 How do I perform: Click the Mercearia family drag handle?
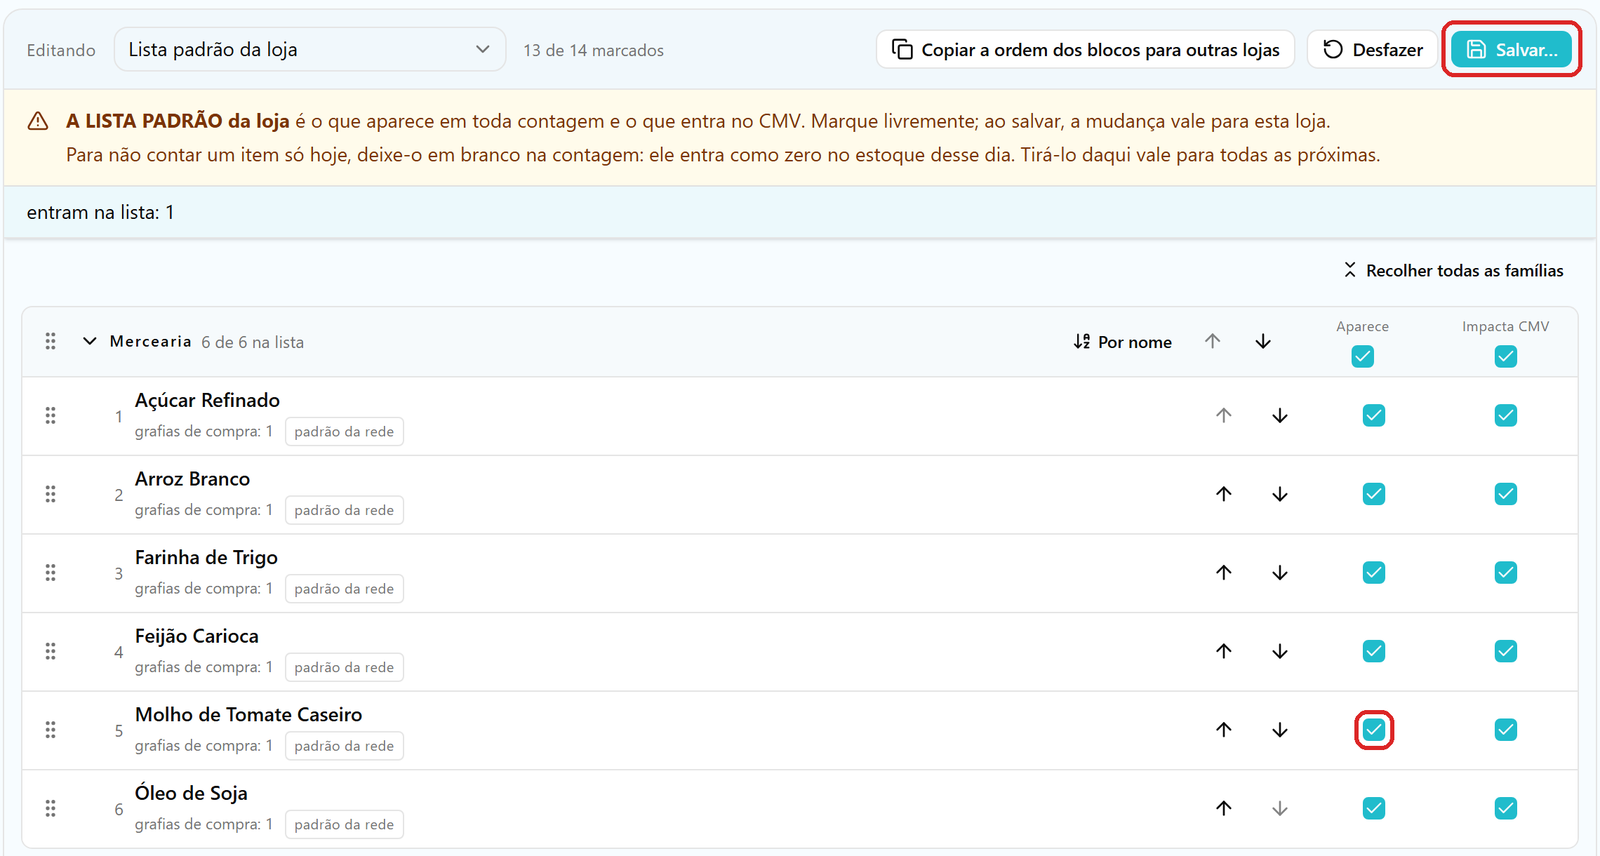point(50,342)
